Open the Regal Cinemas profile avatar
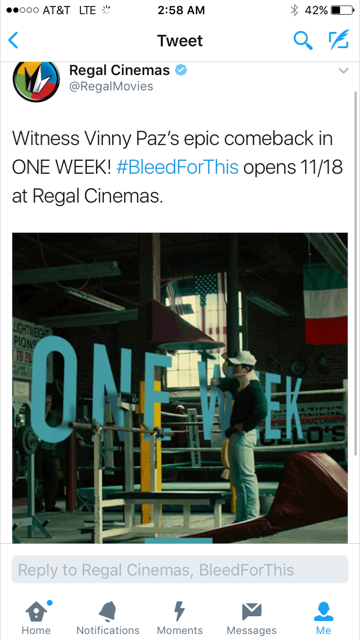 coord(36,81)
